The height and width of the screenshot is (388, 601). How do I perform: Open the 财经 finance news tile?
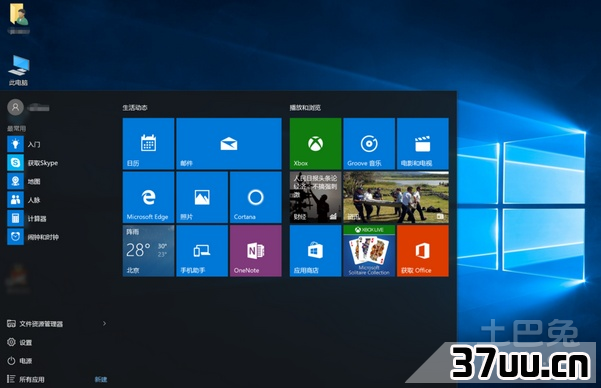315,197
